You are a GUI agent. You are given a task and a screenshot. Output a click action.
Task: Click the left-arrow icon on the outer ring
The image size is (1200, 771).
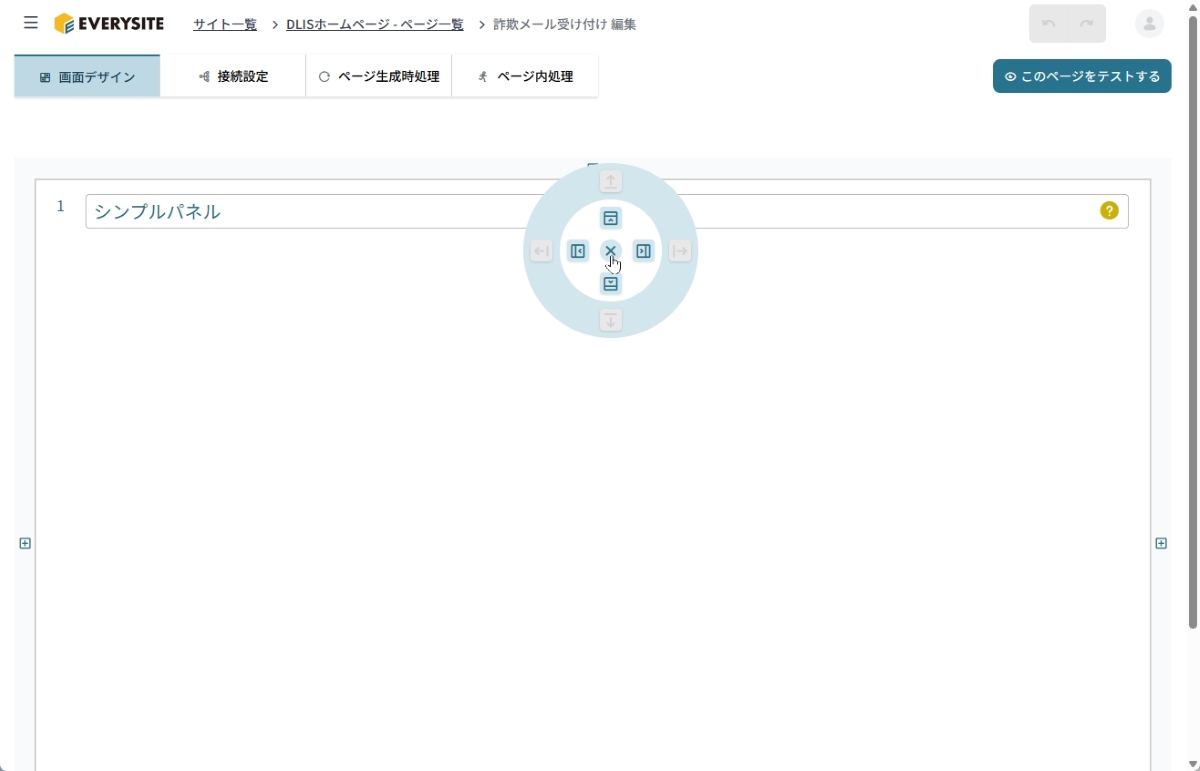(x=541, y=251)
